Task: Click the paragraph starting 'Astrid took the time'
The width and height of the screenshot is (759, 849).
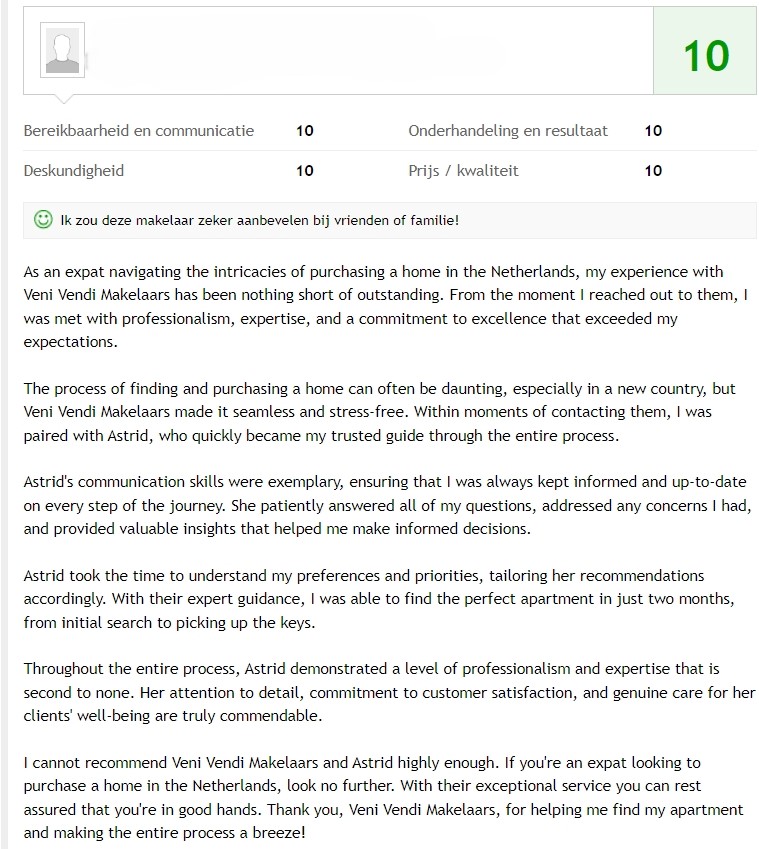Action: [379, 599]
